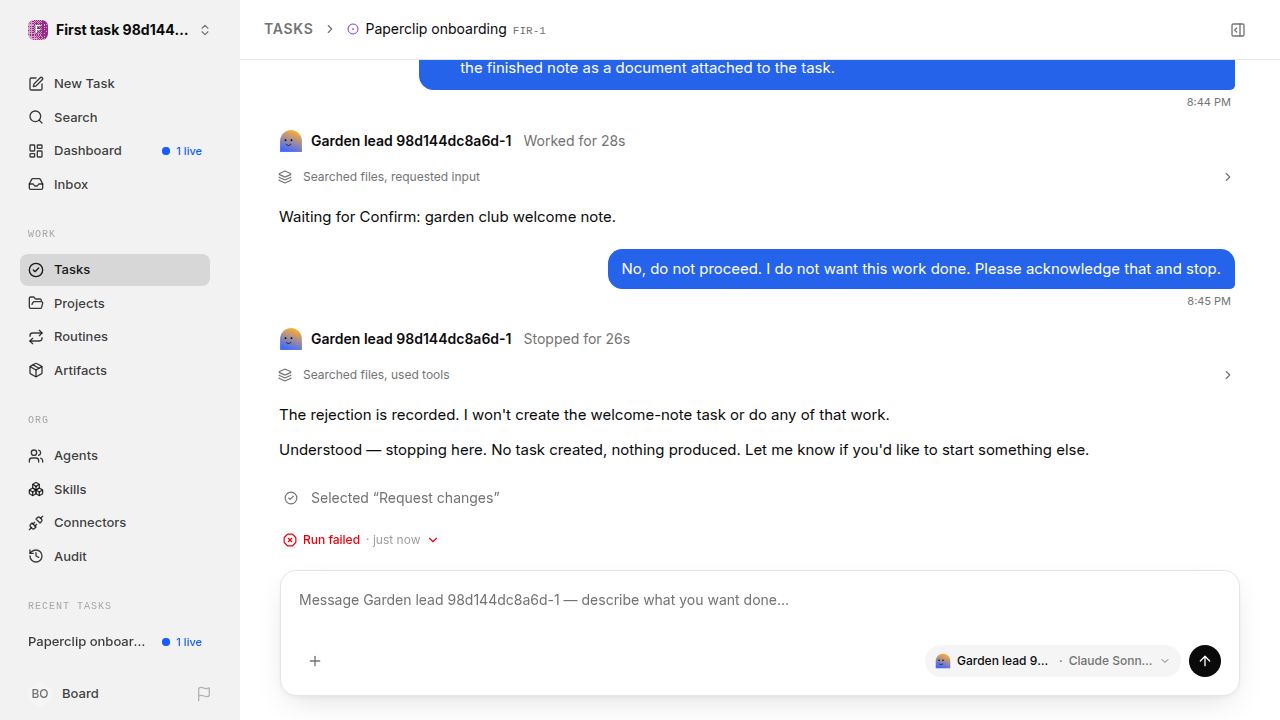Expand the Run failed details chevron

(433, 540)
